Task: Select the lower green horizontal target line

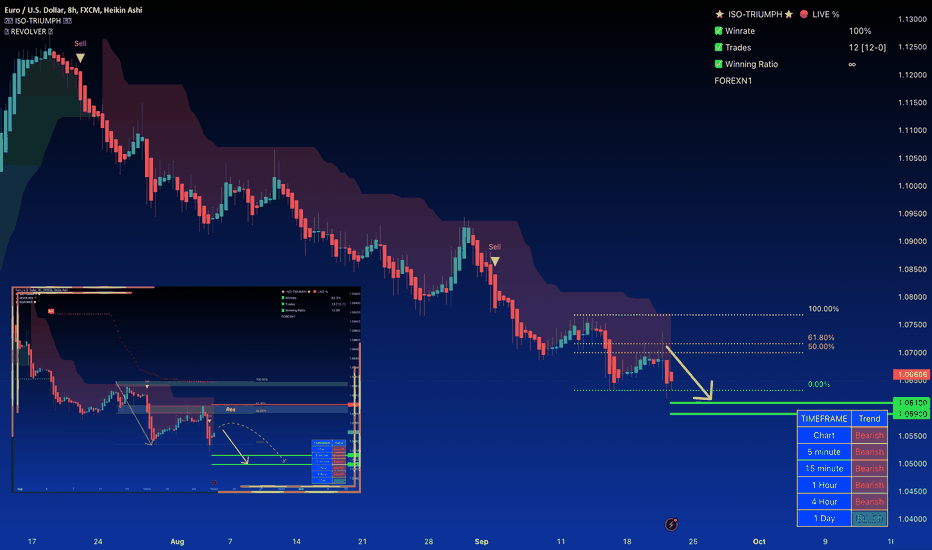Action: pos(781,413)
